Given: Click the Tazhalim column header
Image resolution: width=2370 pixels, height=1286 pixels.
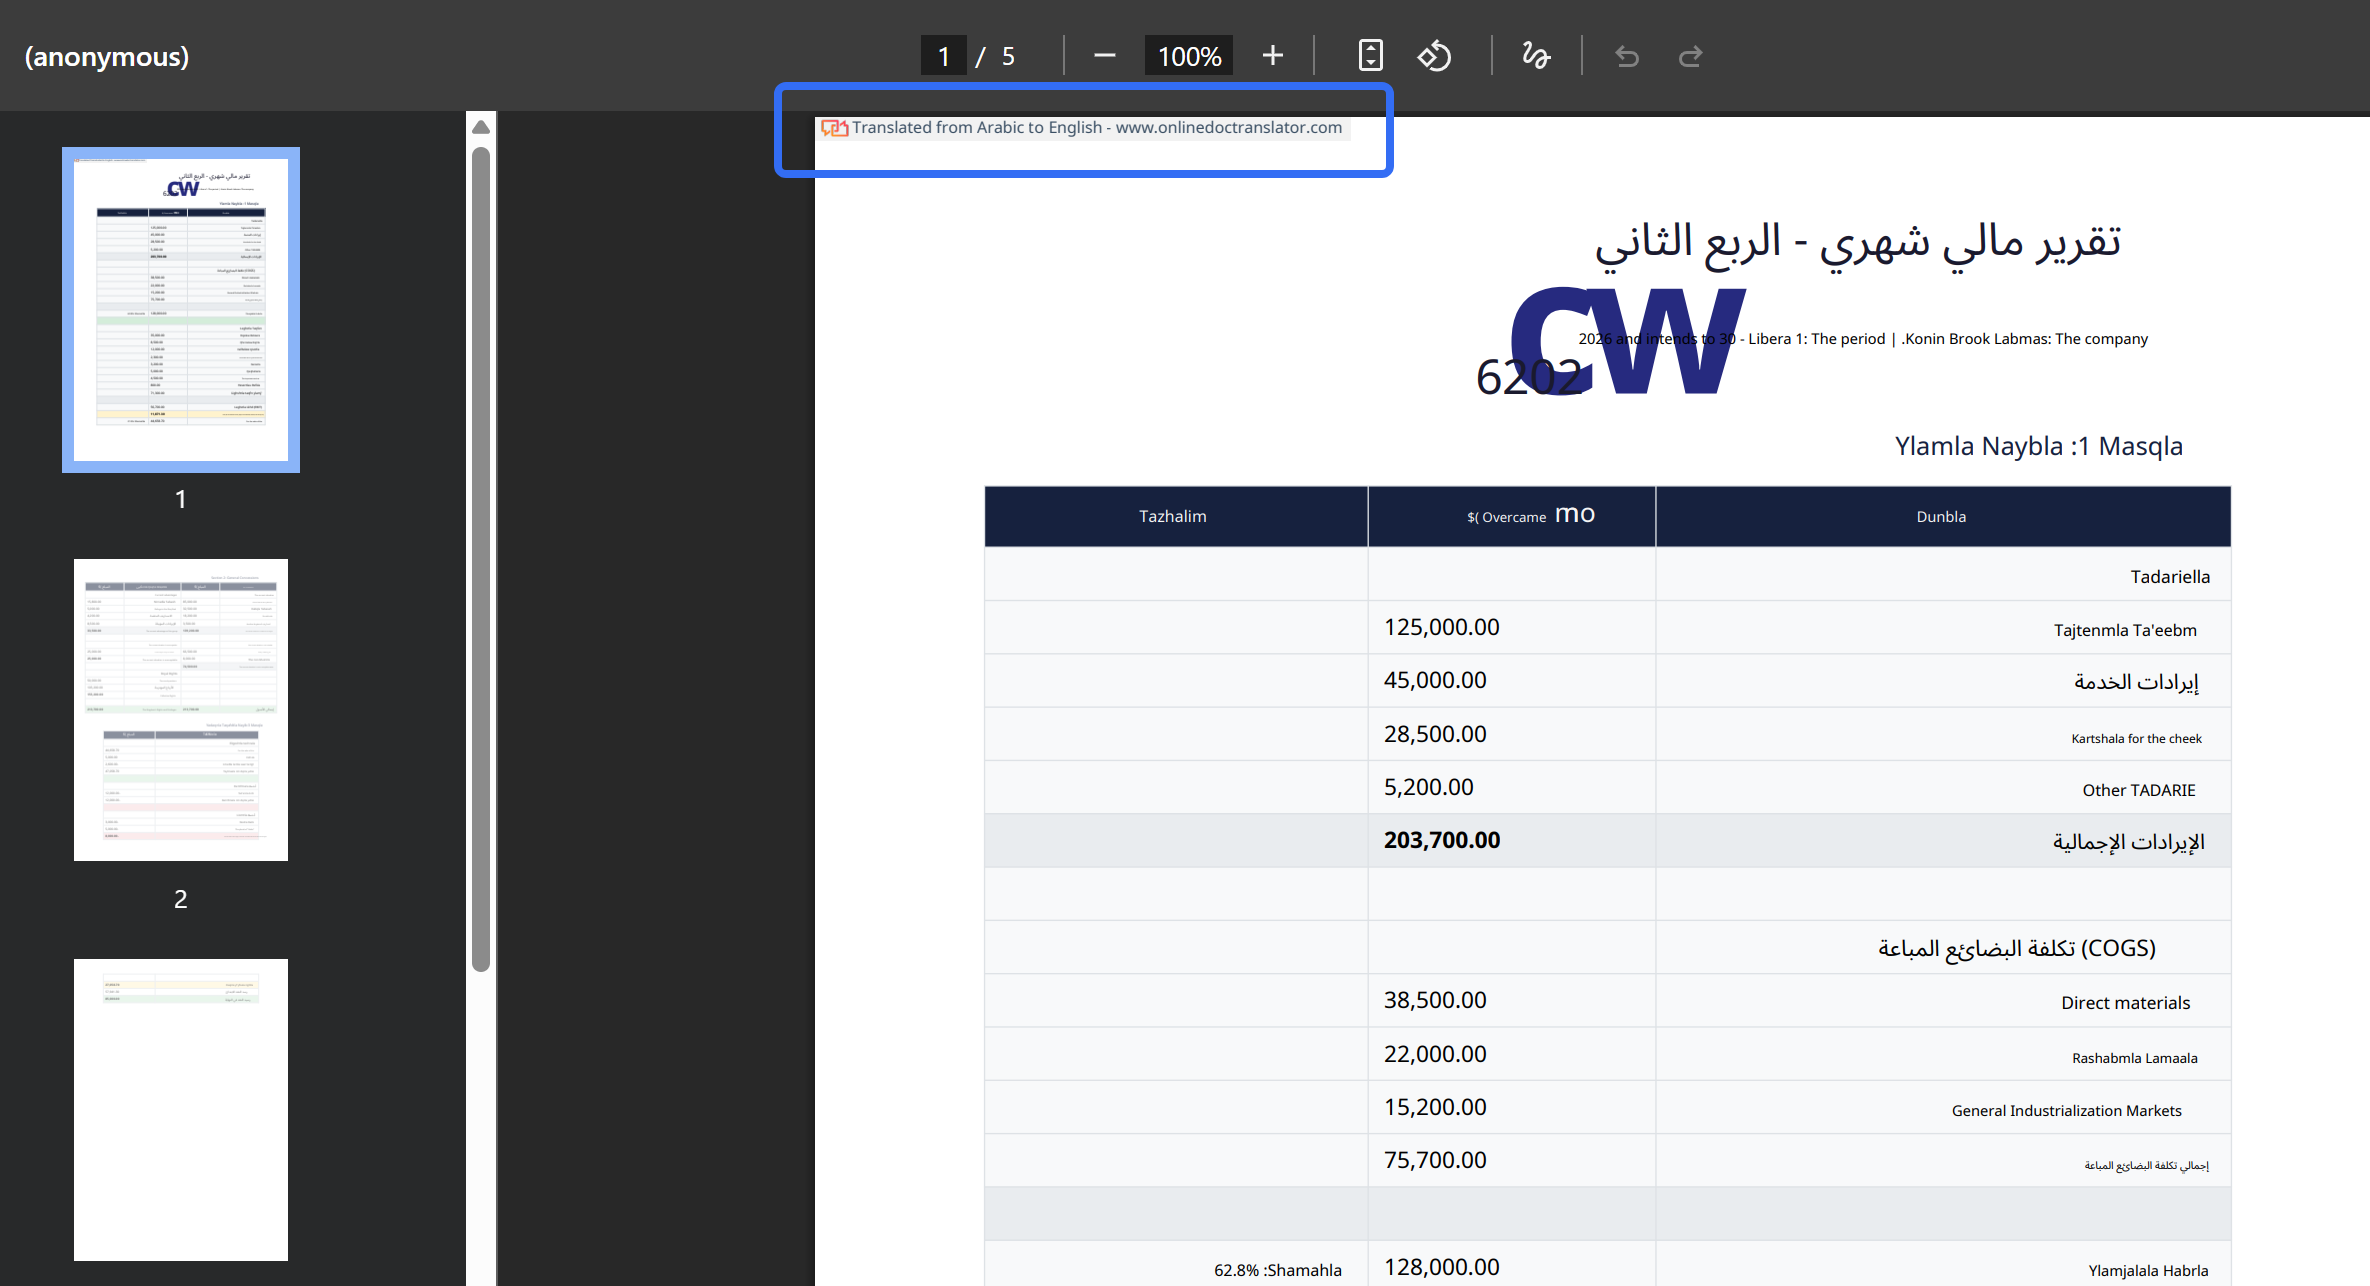Looking at the screenshot, I should (1176, 516).
